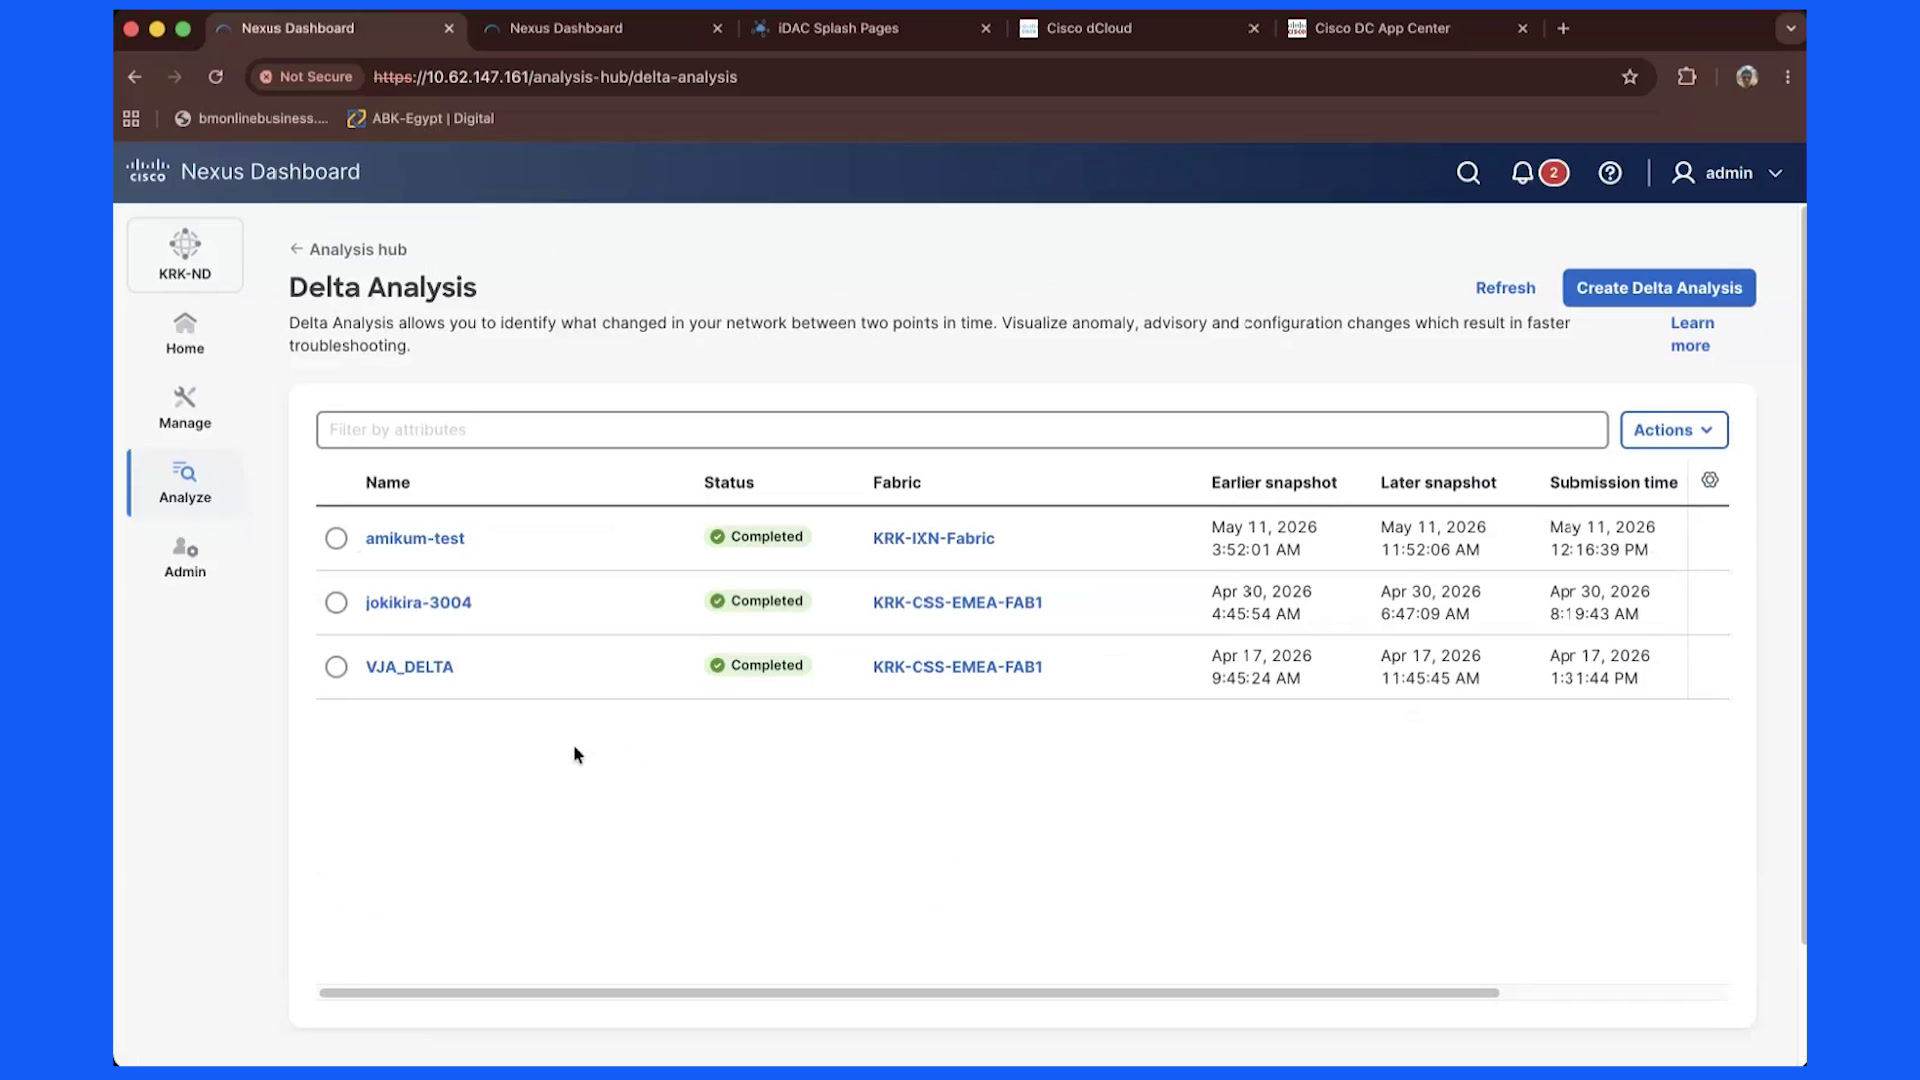Open the Chrome three-dot menu

[1788, 77]
